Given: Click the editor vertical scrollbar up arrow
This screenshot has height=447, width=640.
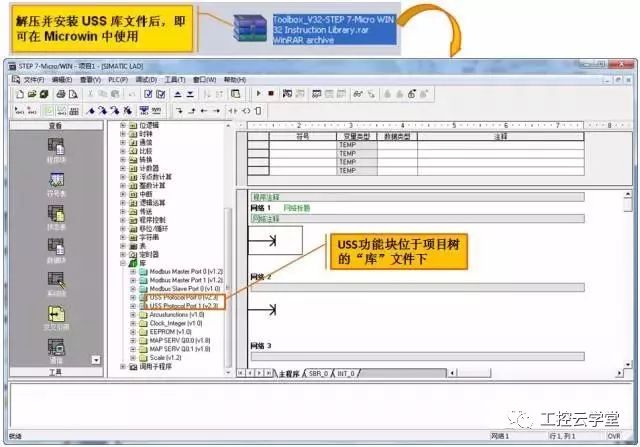Looking at the screenshot, I should 628,195.
